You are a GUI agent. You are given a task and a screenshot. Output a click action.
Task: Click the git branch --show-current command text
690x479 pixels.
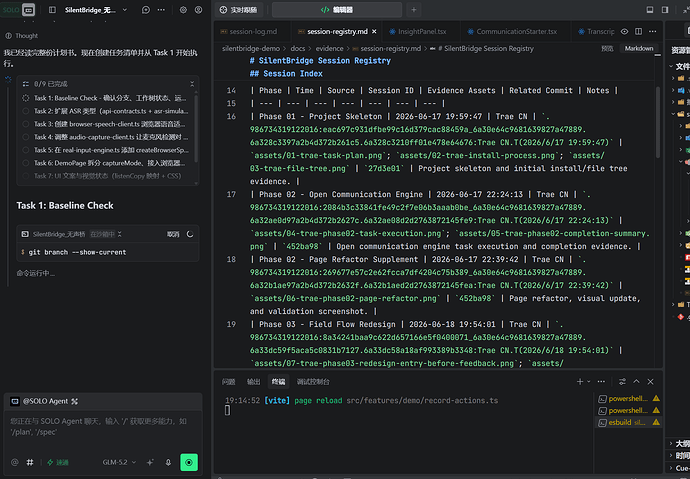(x=77, y=252)
